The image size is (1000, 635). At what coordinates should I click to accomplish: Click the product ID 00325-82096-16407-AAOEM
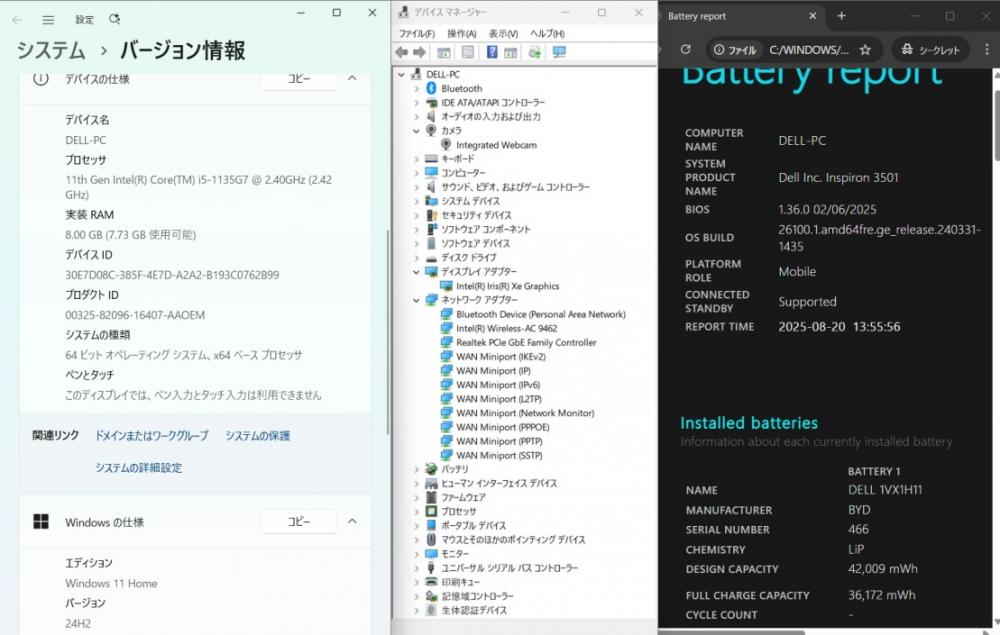pyautogui.click(x=135, y=315)
